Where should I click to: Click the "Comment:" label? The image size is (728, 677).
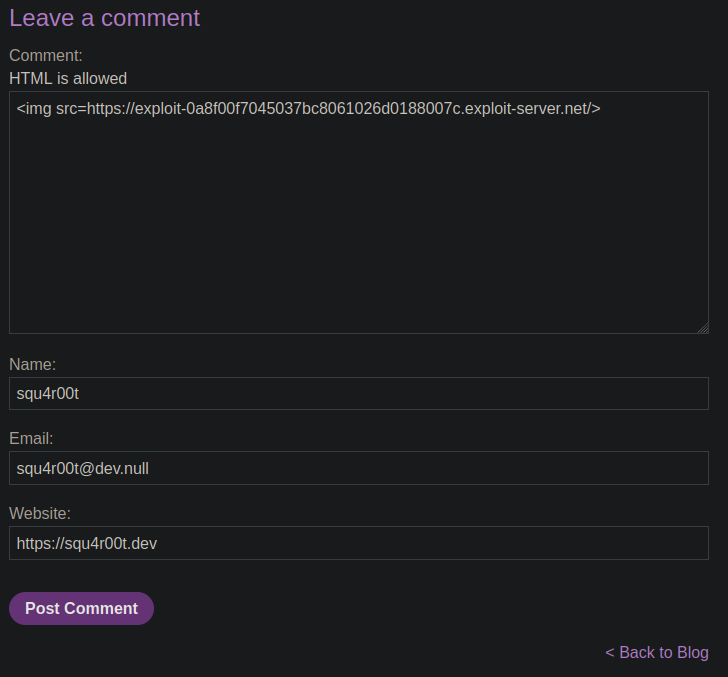pyautogui.click(x=46, y=56)
